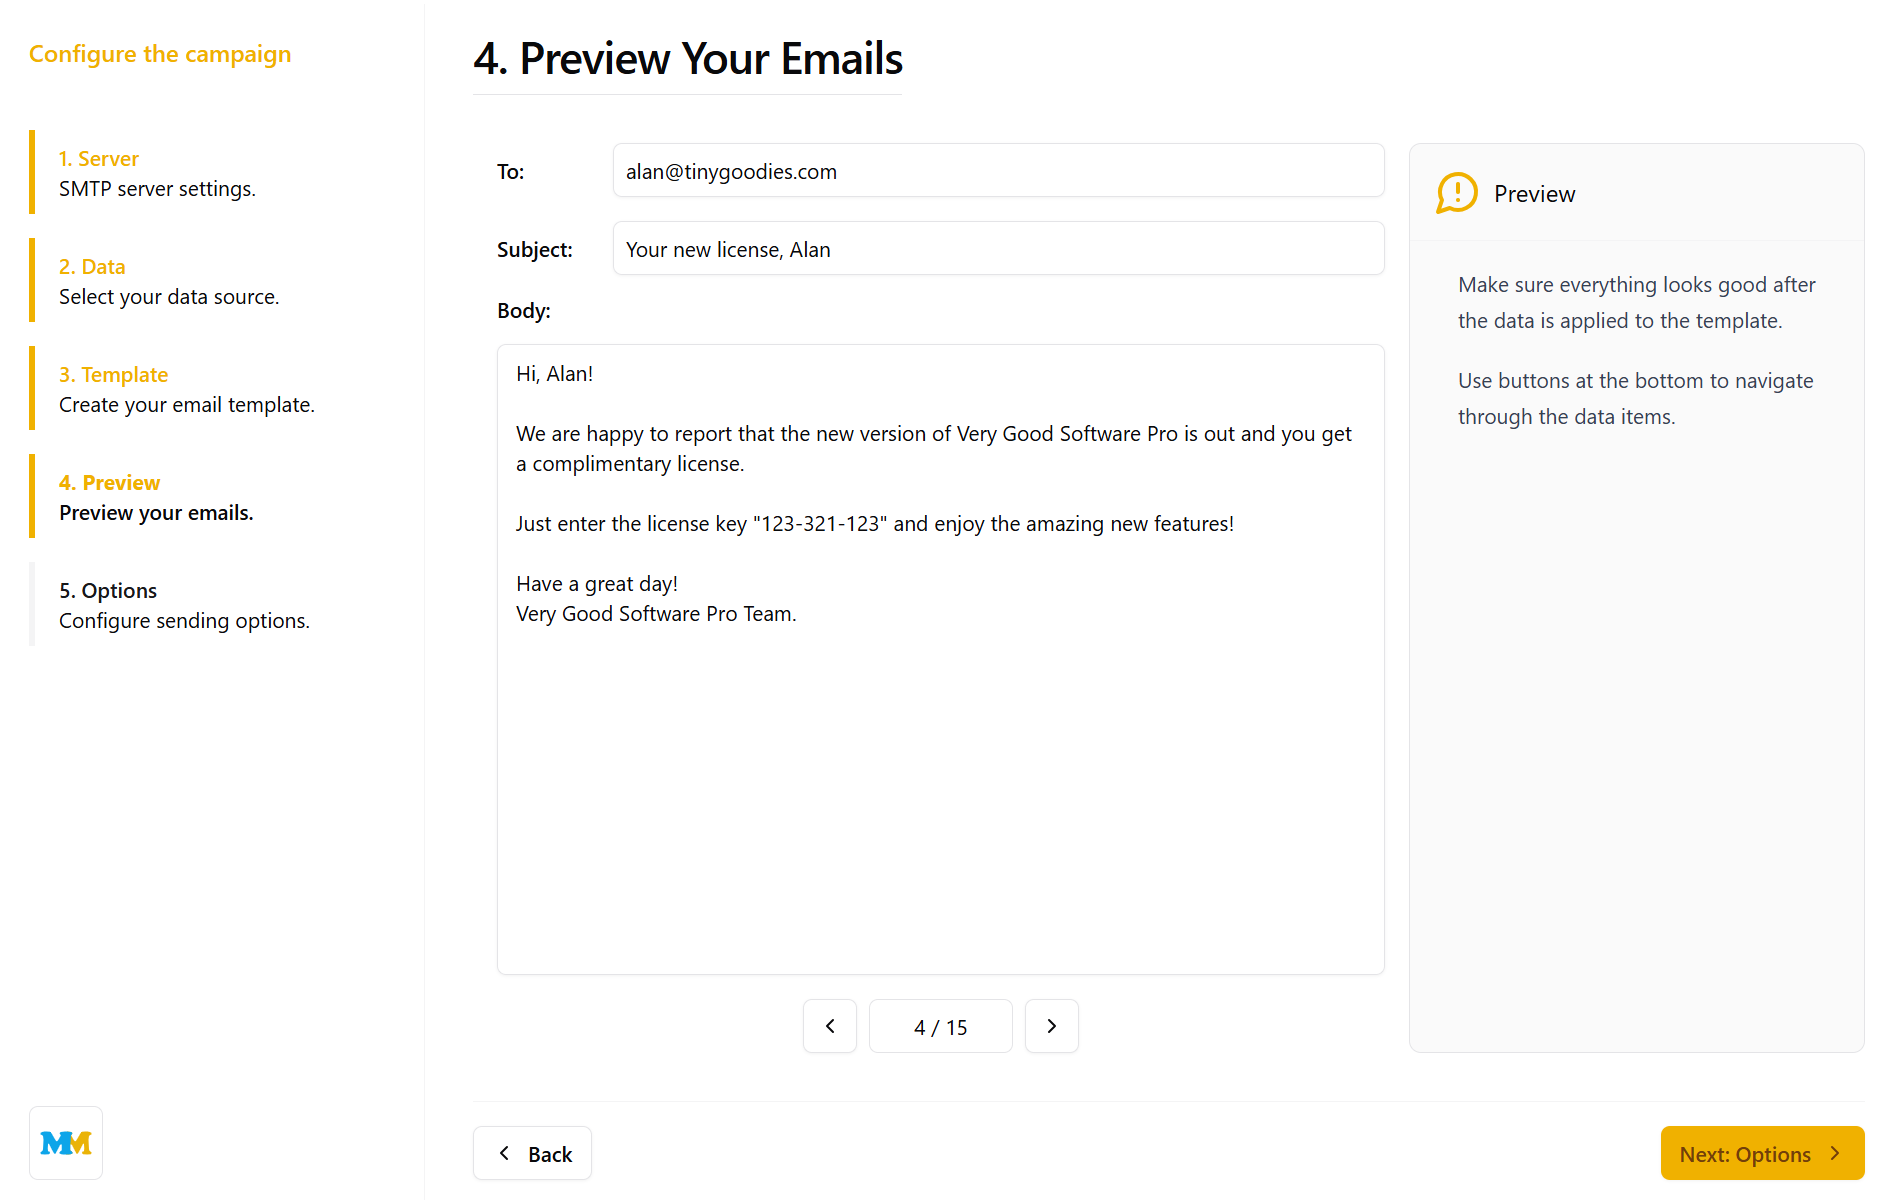
Task: Click 'Hi, Alan!' greeting line
Action: tap(554, 374)
